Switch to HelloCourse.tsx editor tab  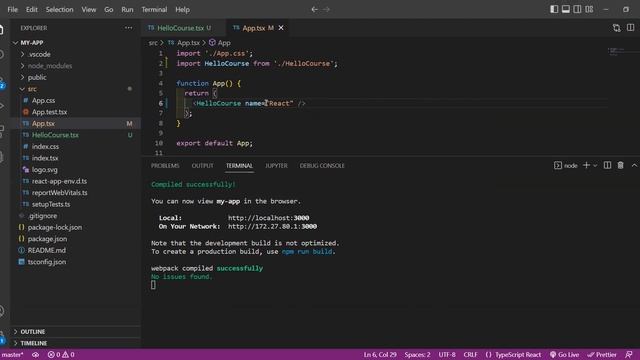pyautogui.click(x=180, y=28)
